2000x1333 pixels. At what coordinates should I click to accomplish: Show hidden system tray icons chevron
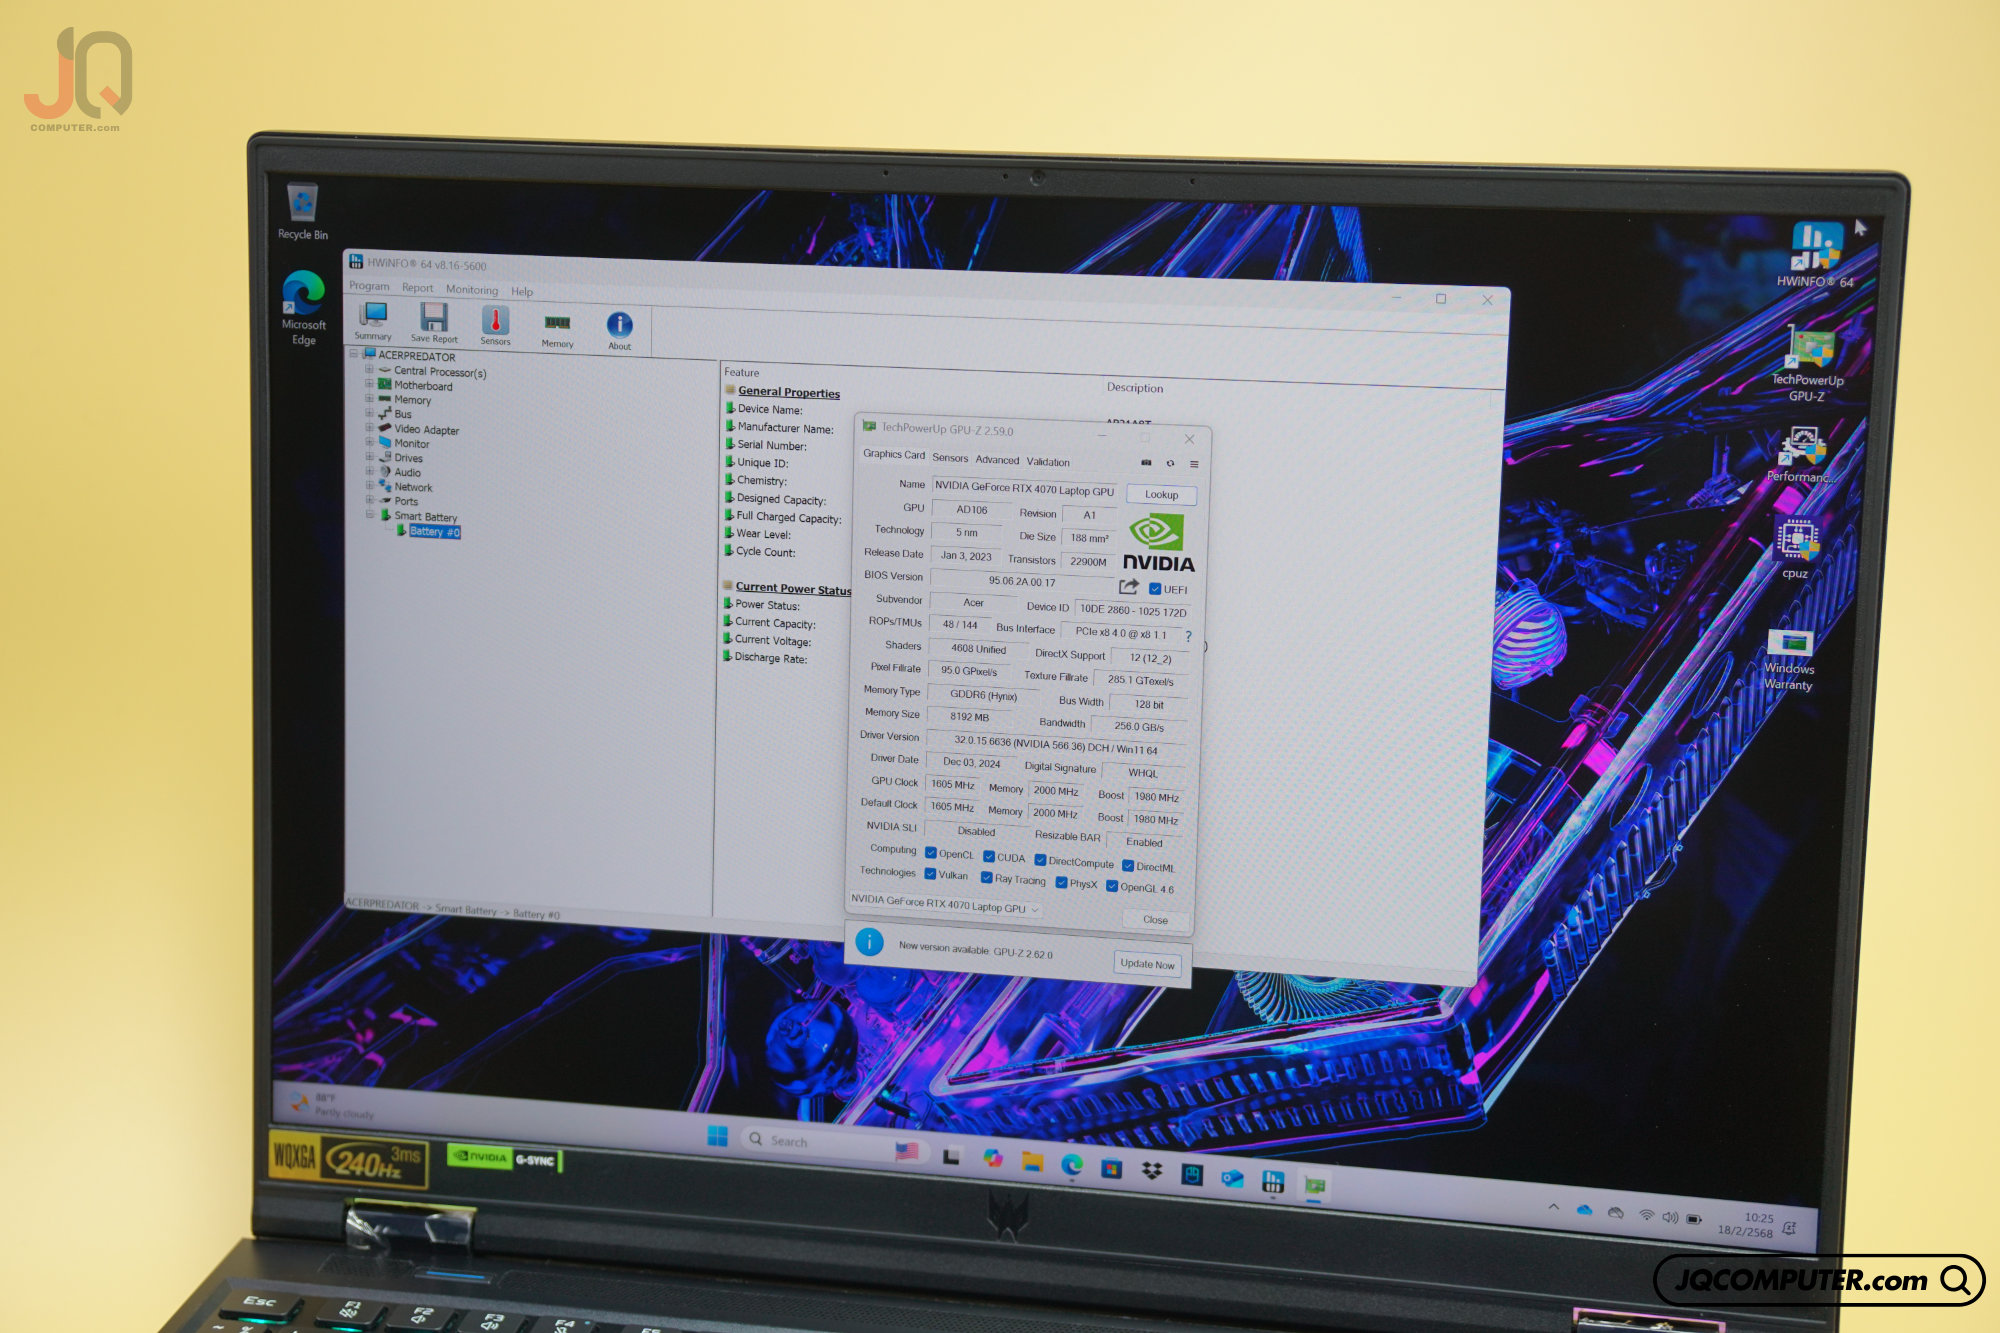pos(1553,1208)
